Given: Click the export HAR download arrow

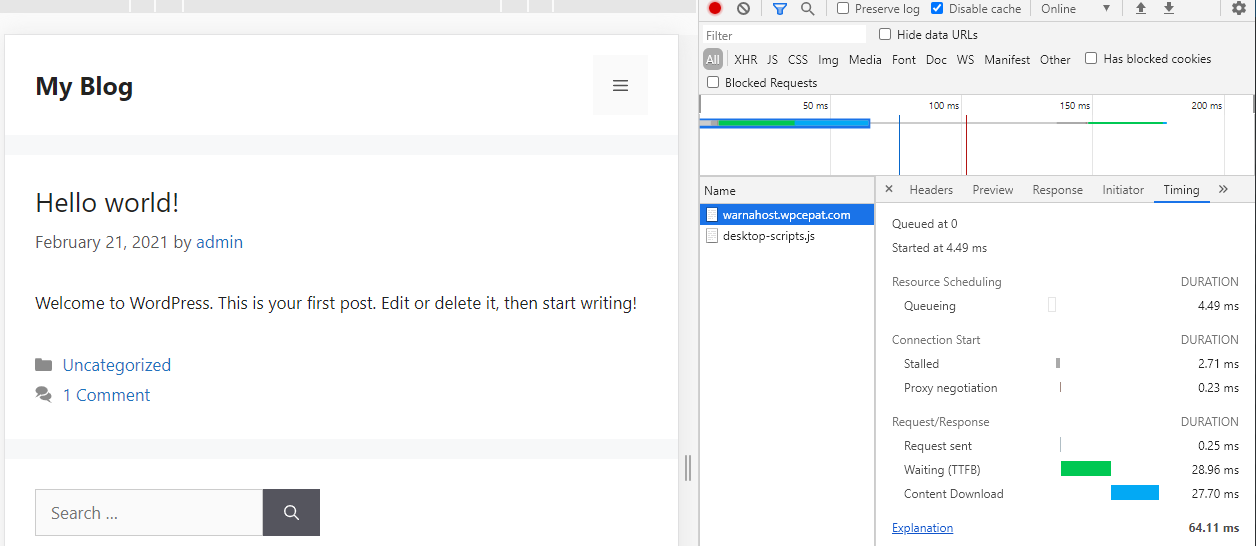Looking at the screenshot, I should 1169,8.
